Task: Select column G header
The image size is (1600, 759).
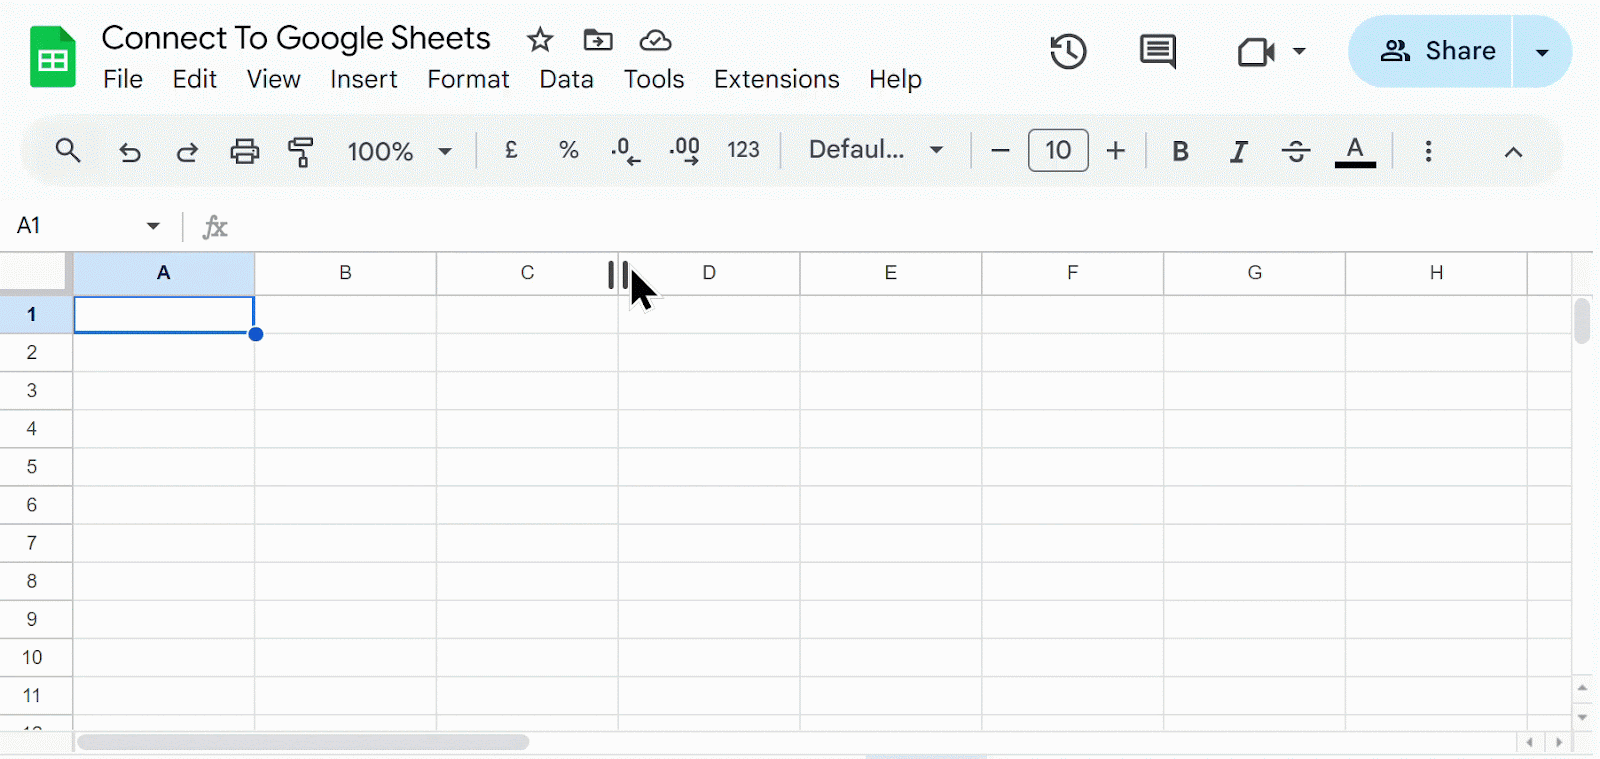Action: pyautogui.click(x=1255, y=273)
